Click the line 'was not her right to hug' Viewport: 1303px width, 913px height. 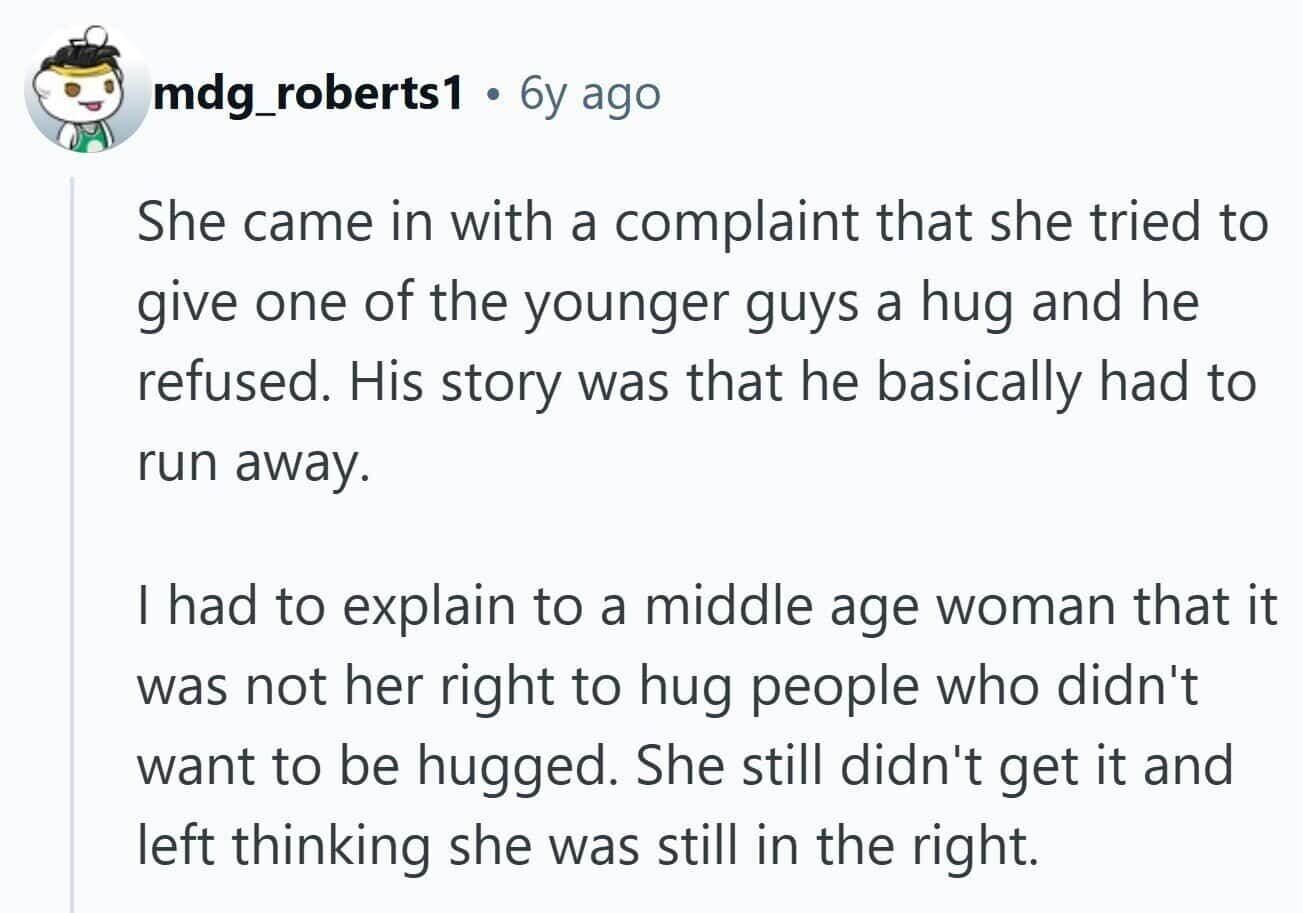[667, 690]
